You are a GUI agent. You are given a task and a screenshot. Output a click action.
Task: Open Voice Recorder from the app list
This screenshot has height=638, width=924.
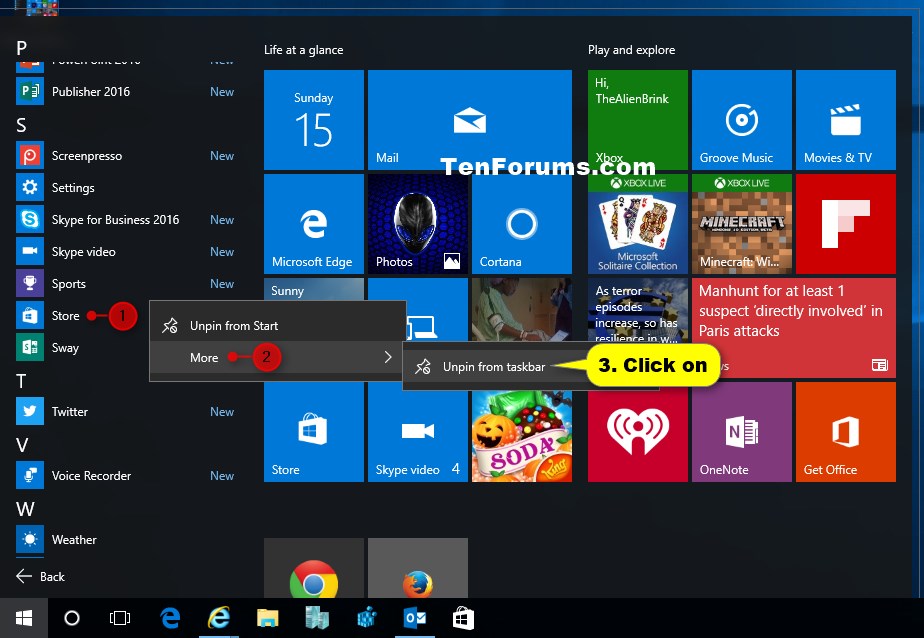pyautogui.click(x=89, y=475)
